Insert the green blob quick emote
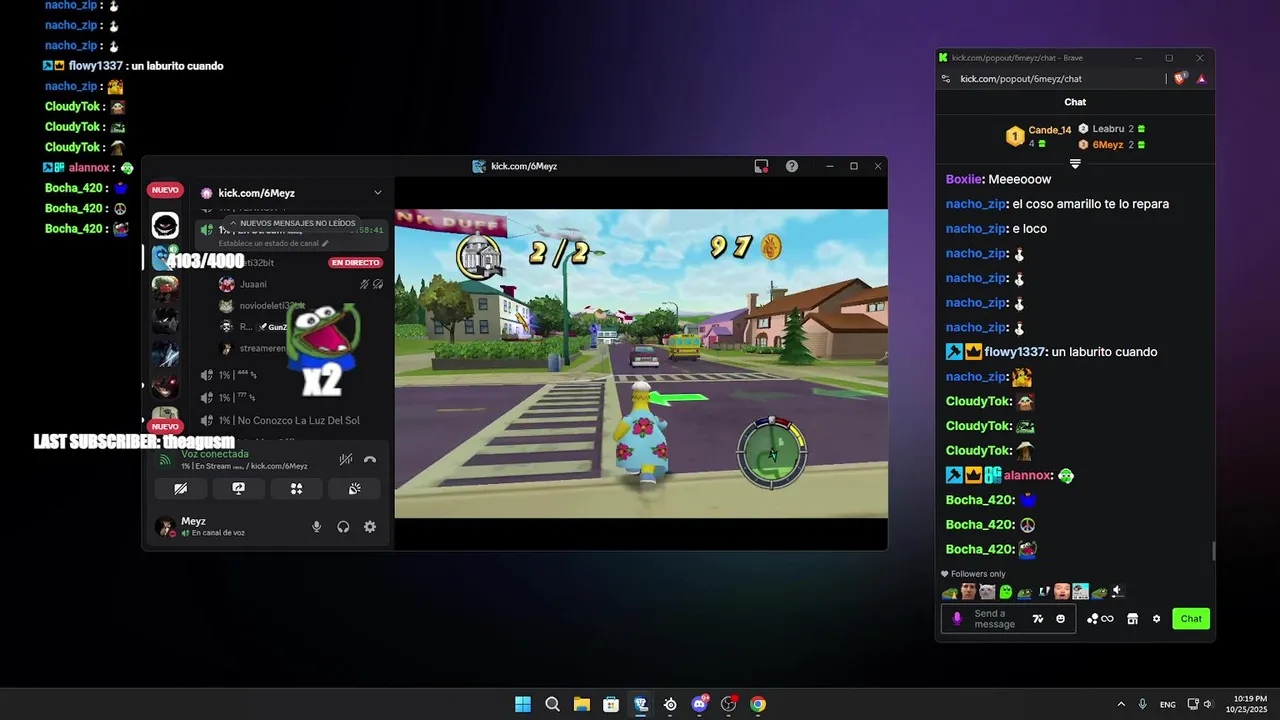The image size is (1280, 720). point(1006,592)
